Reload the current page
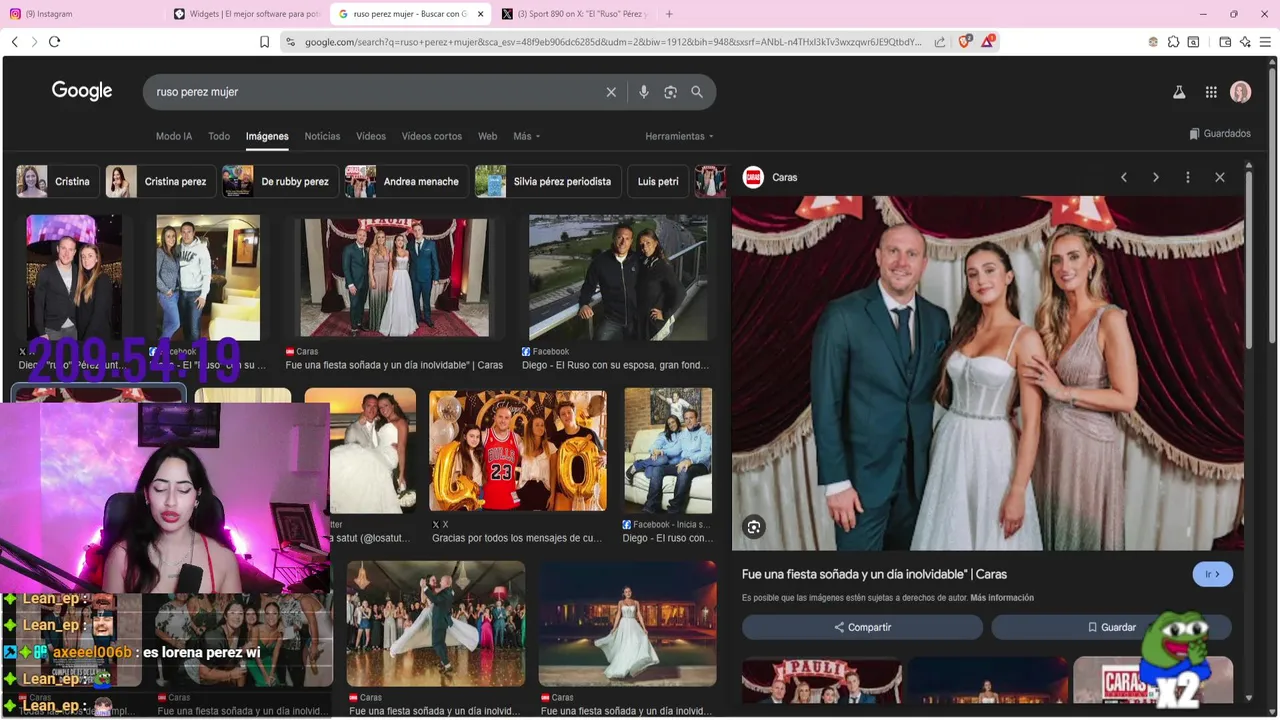 coord(54,41)
